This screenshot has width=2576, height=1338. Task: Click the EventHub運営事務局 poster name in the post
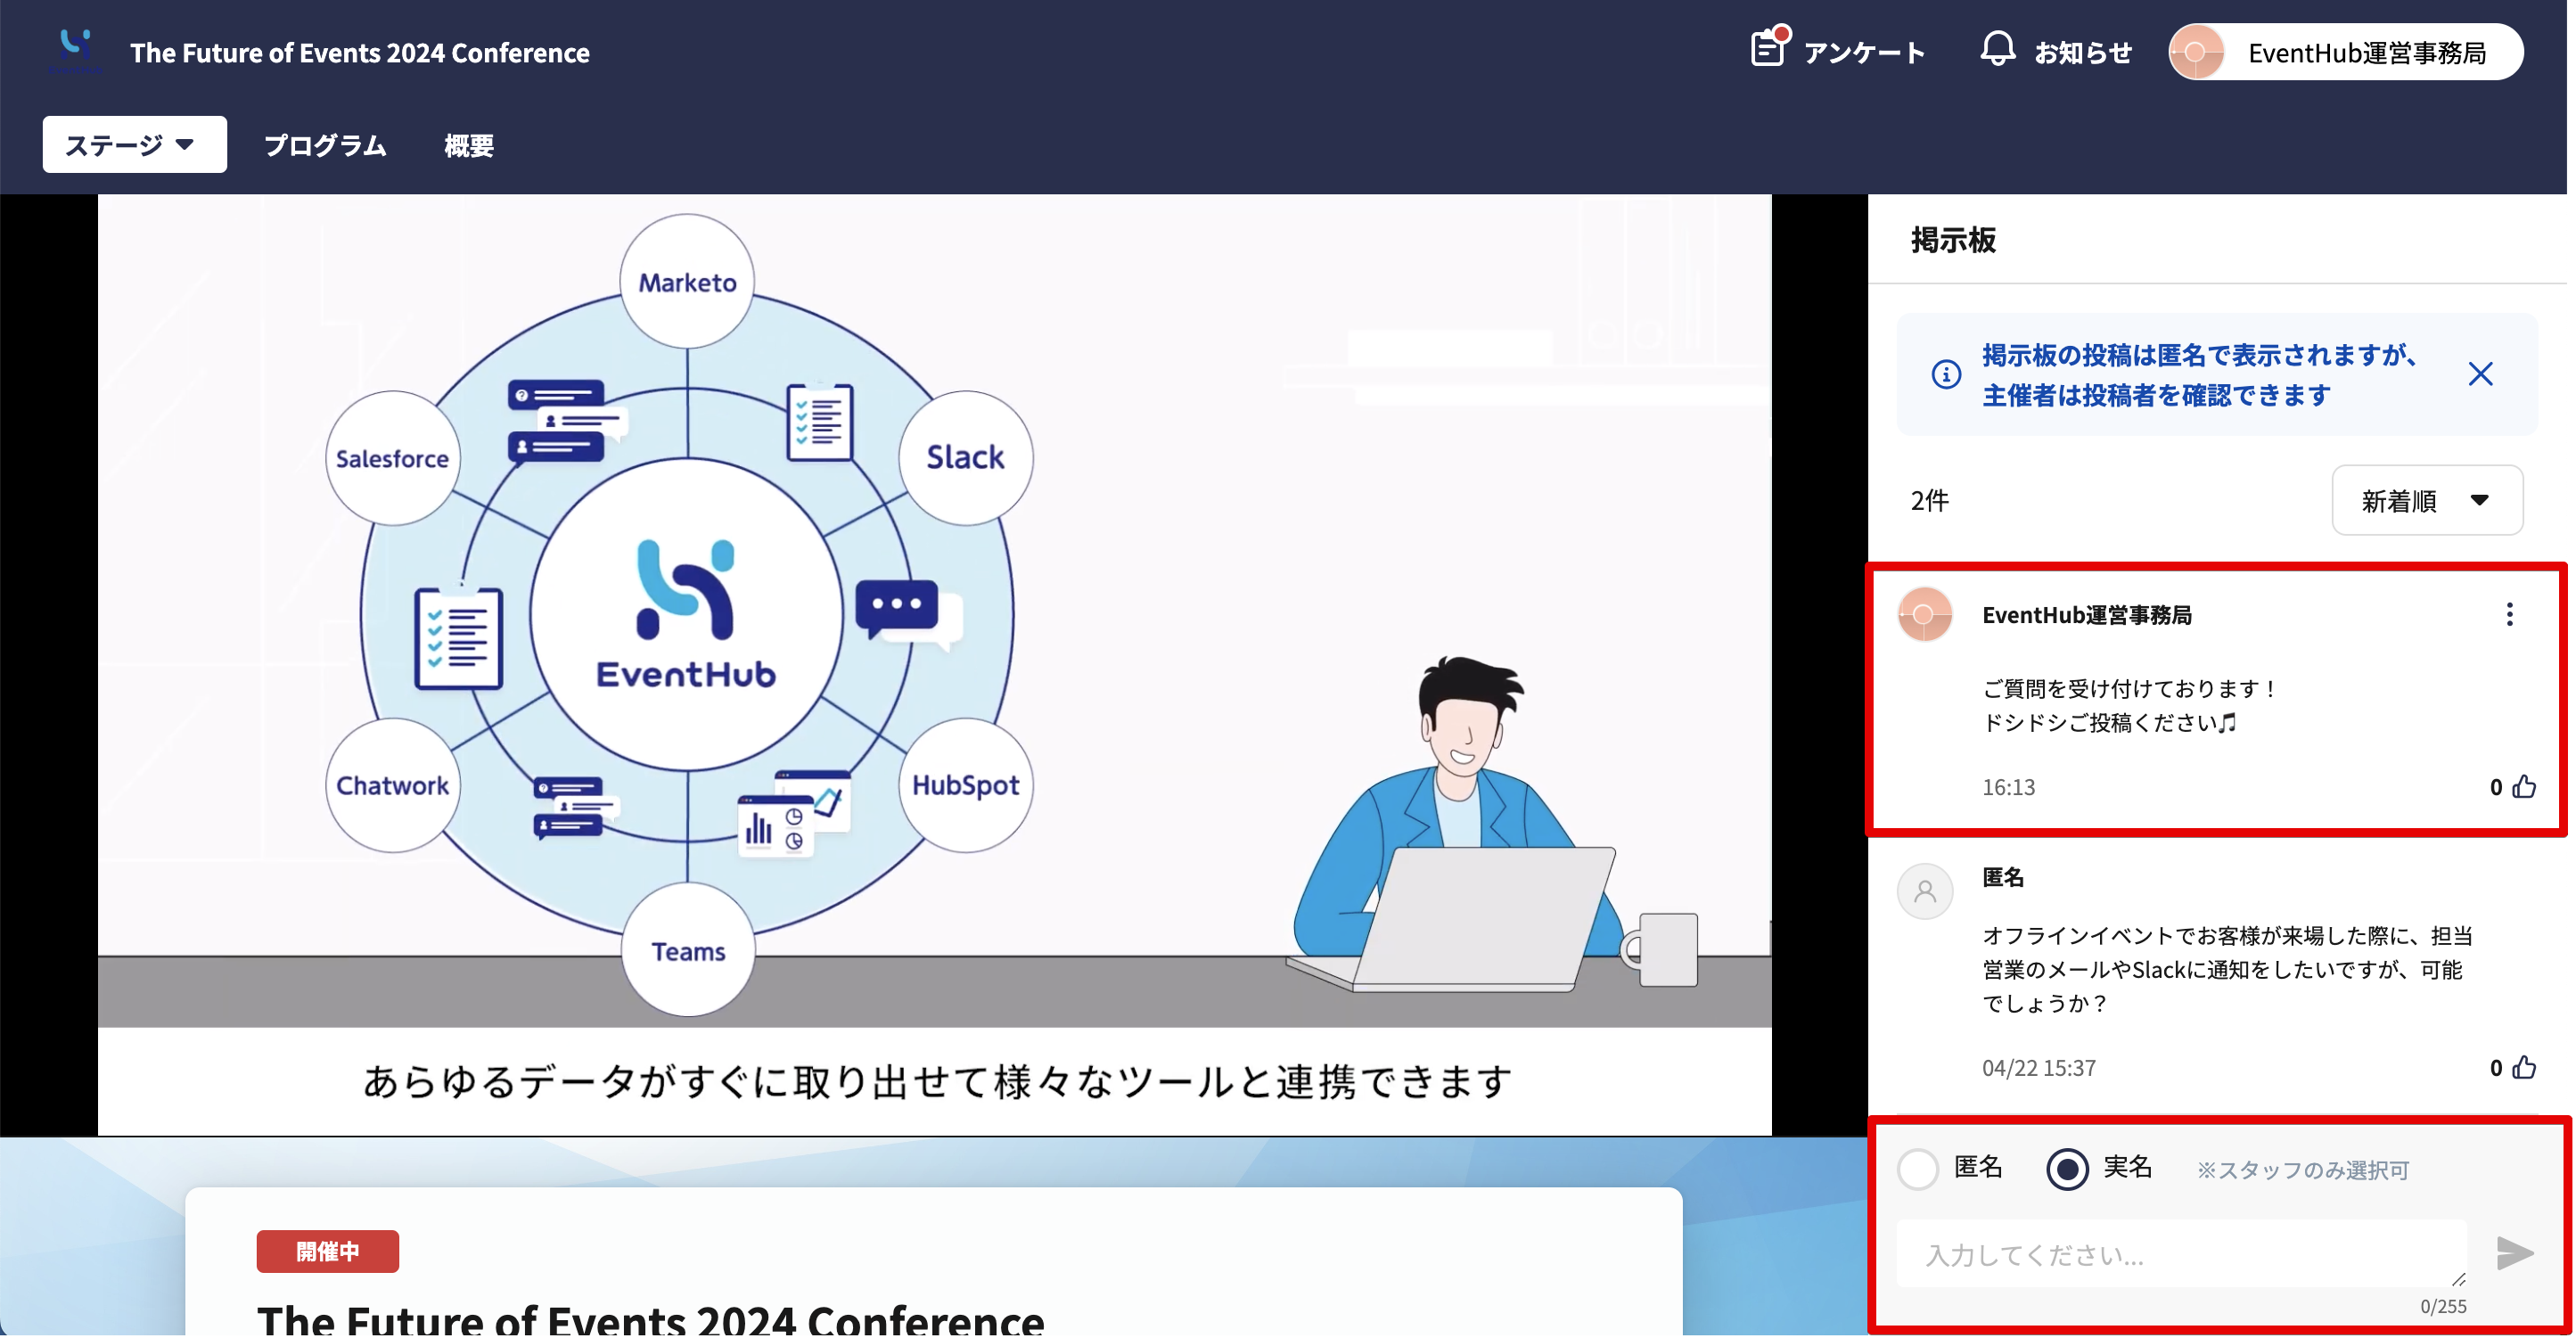click(2087, 615)
